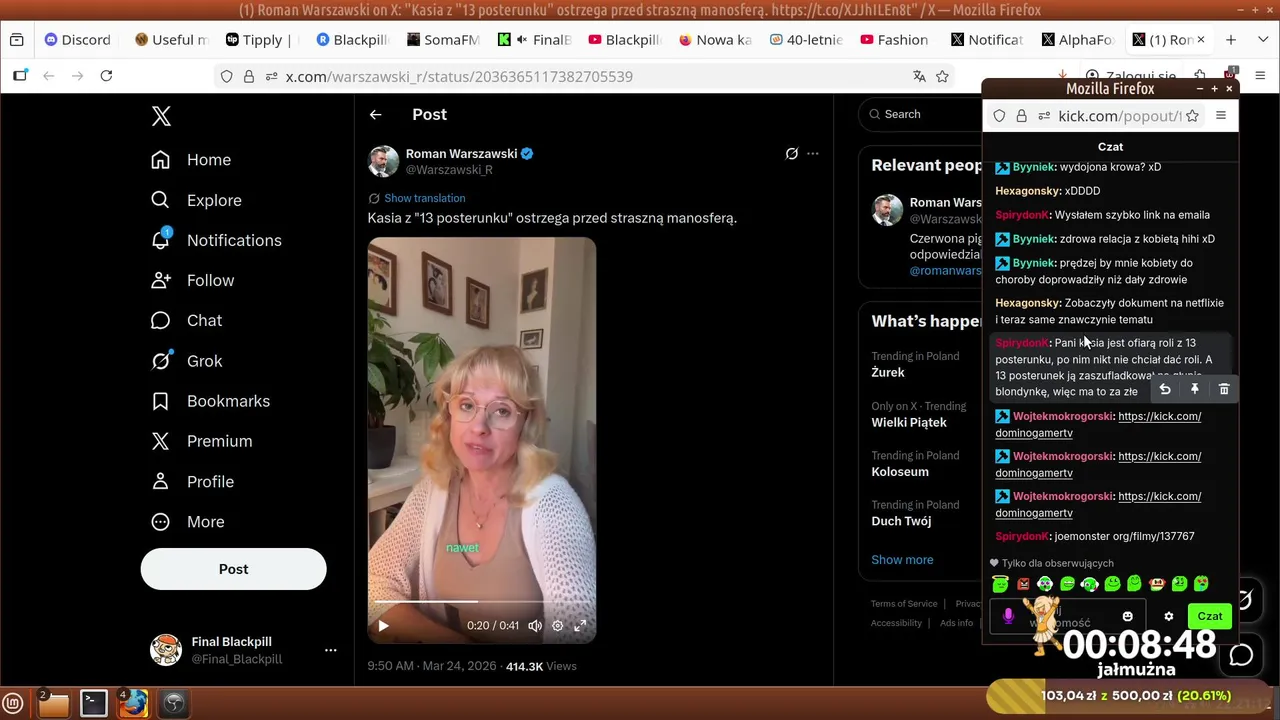The image size is (1280, 720).
Task: Open a new tab with plus button
Action: coord(1231,40)
